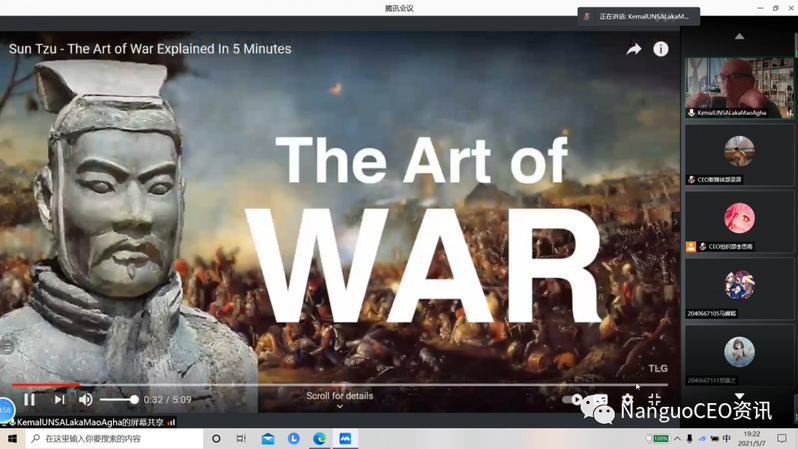Seek along the red video progress bar
Screen dimensions: 798x449
(x=339, y=385)
